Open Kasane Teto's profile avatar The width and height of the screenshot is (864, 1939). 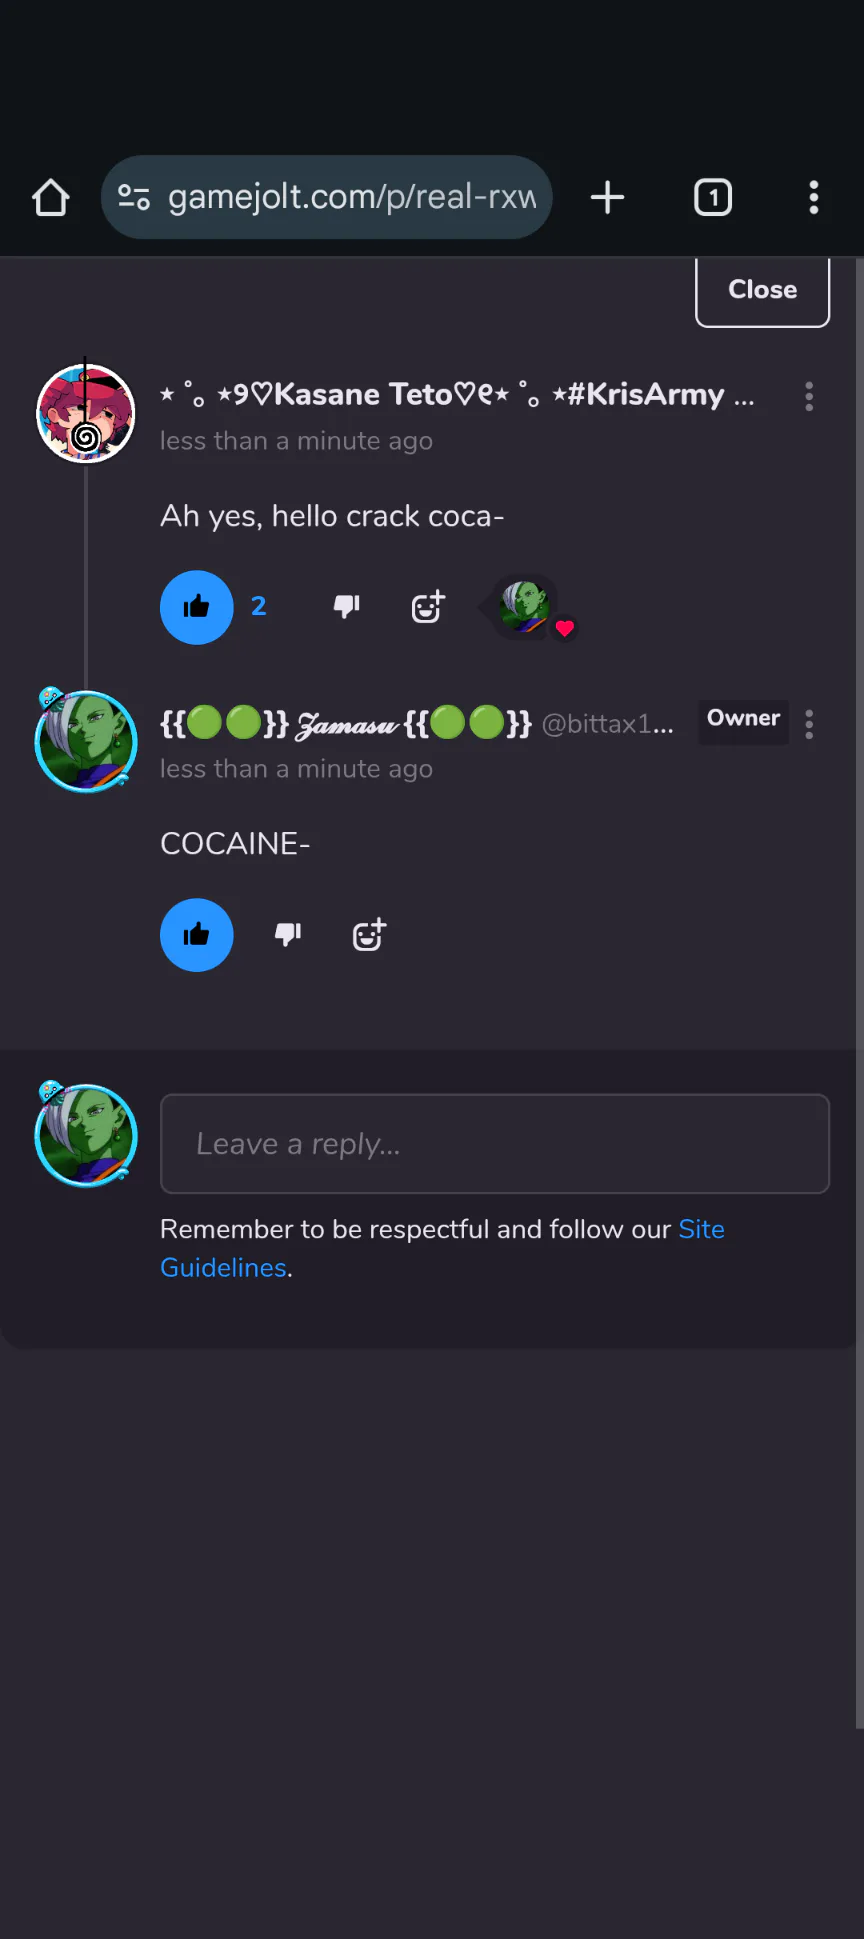(86, 413)
